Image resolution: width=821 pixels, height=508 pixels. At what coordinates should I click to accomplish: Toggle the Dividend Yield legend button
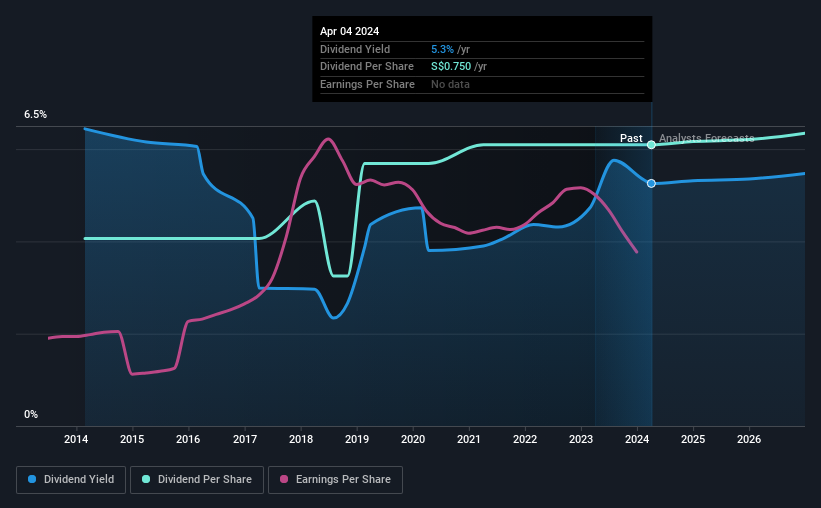[71, 480]
